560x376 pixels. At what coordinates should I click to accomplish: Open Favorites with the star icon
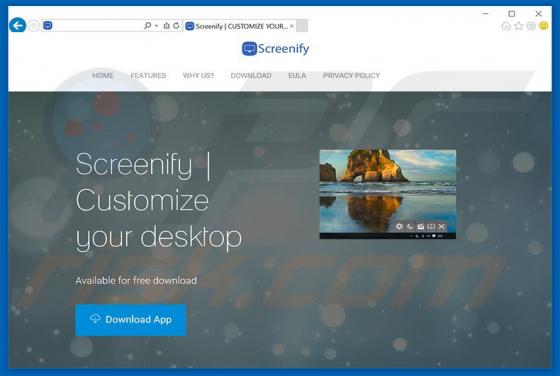pos(519,26)
